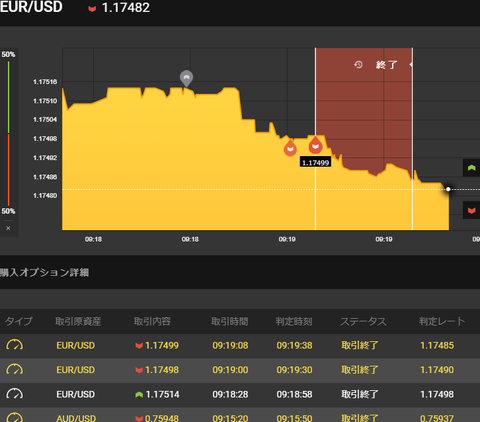Click the green portion of sentiment bar

[x=8, y=97]
